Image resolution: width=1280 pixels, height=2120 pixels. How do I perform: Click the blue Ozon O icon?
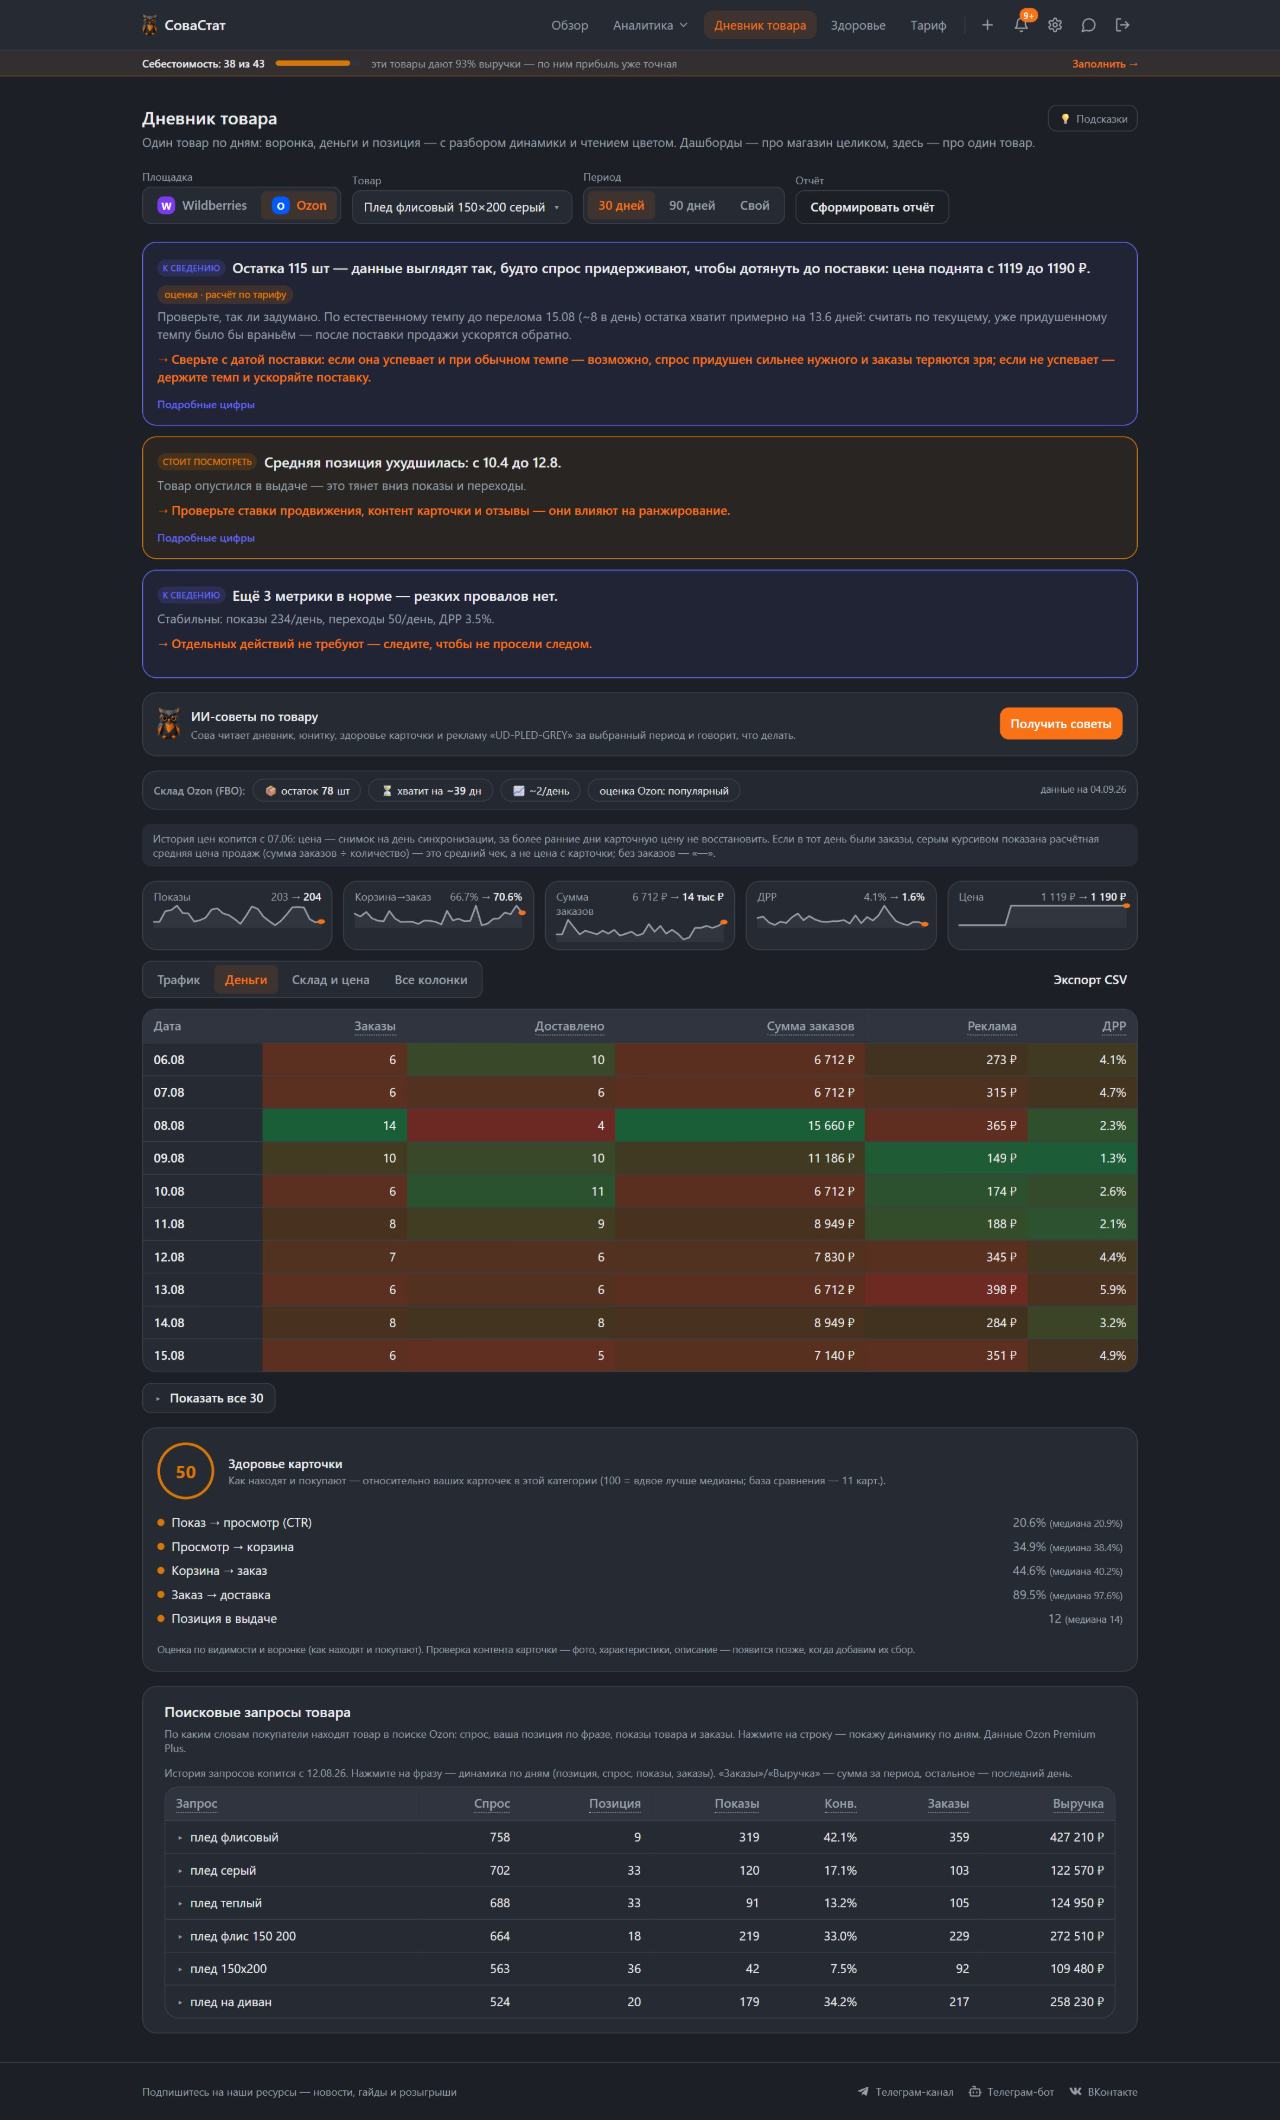click(x=281, y=206)
